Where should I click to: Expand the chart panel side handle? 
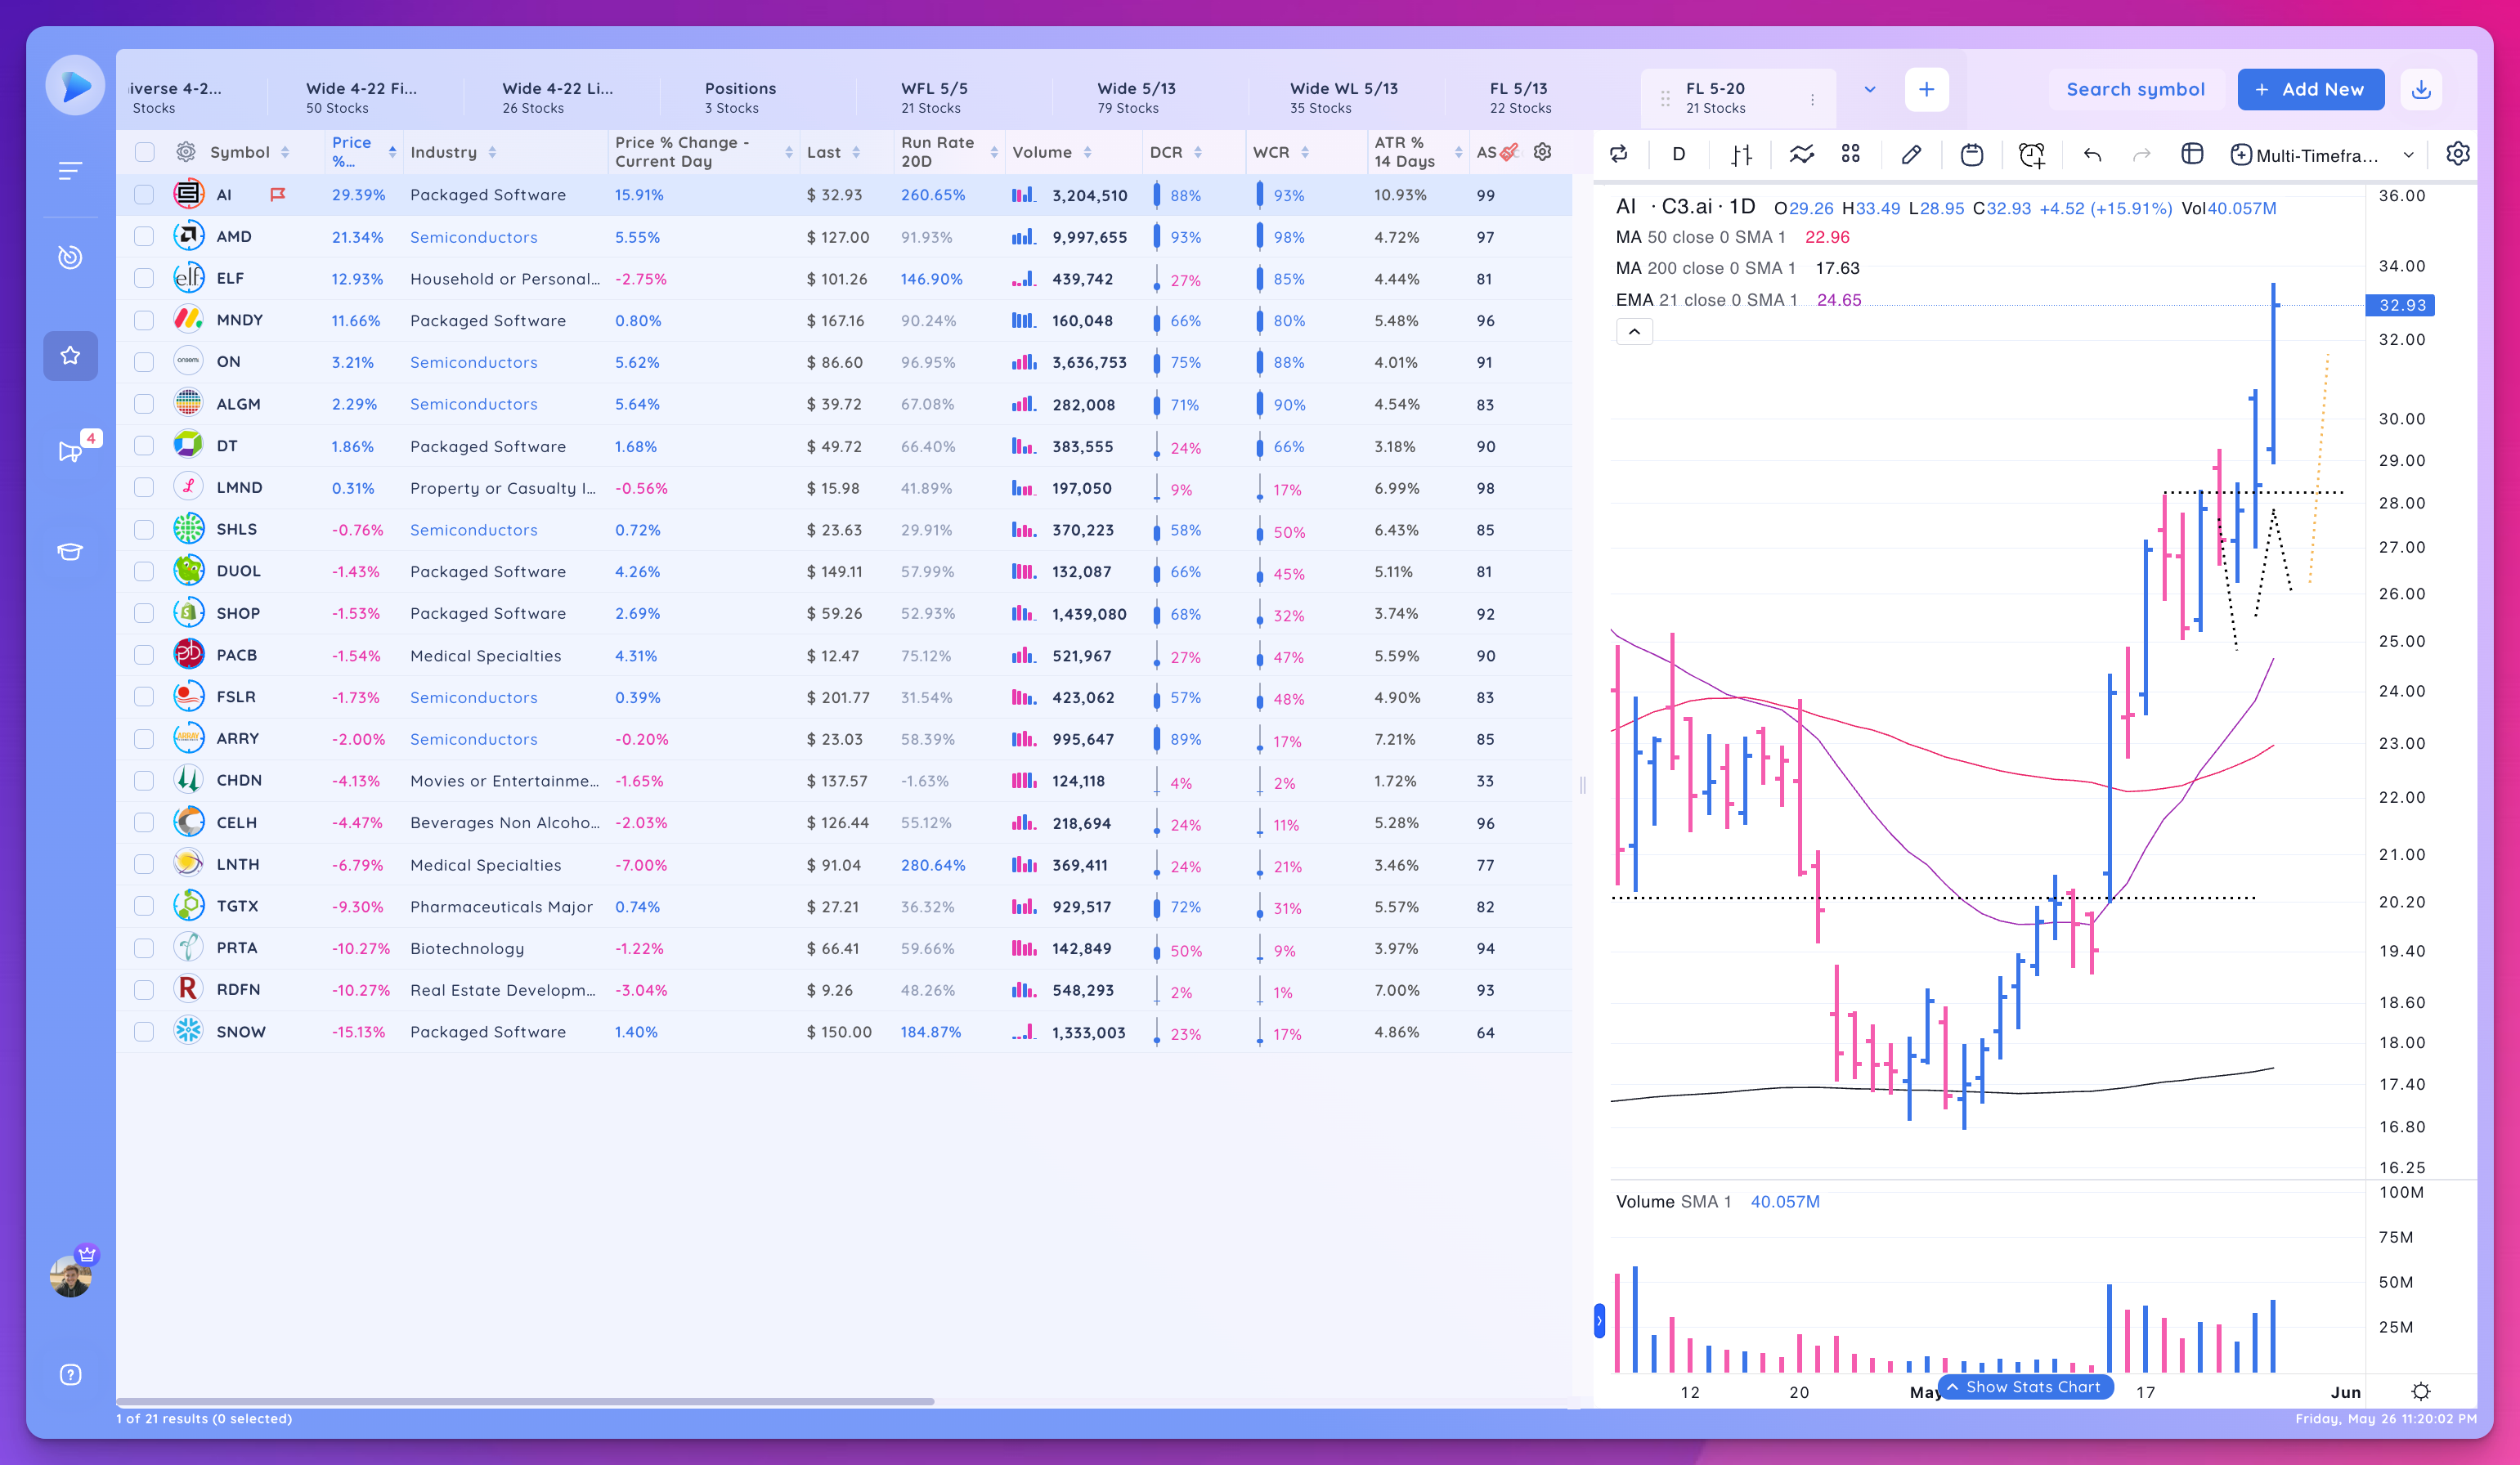[1599, 1321]
